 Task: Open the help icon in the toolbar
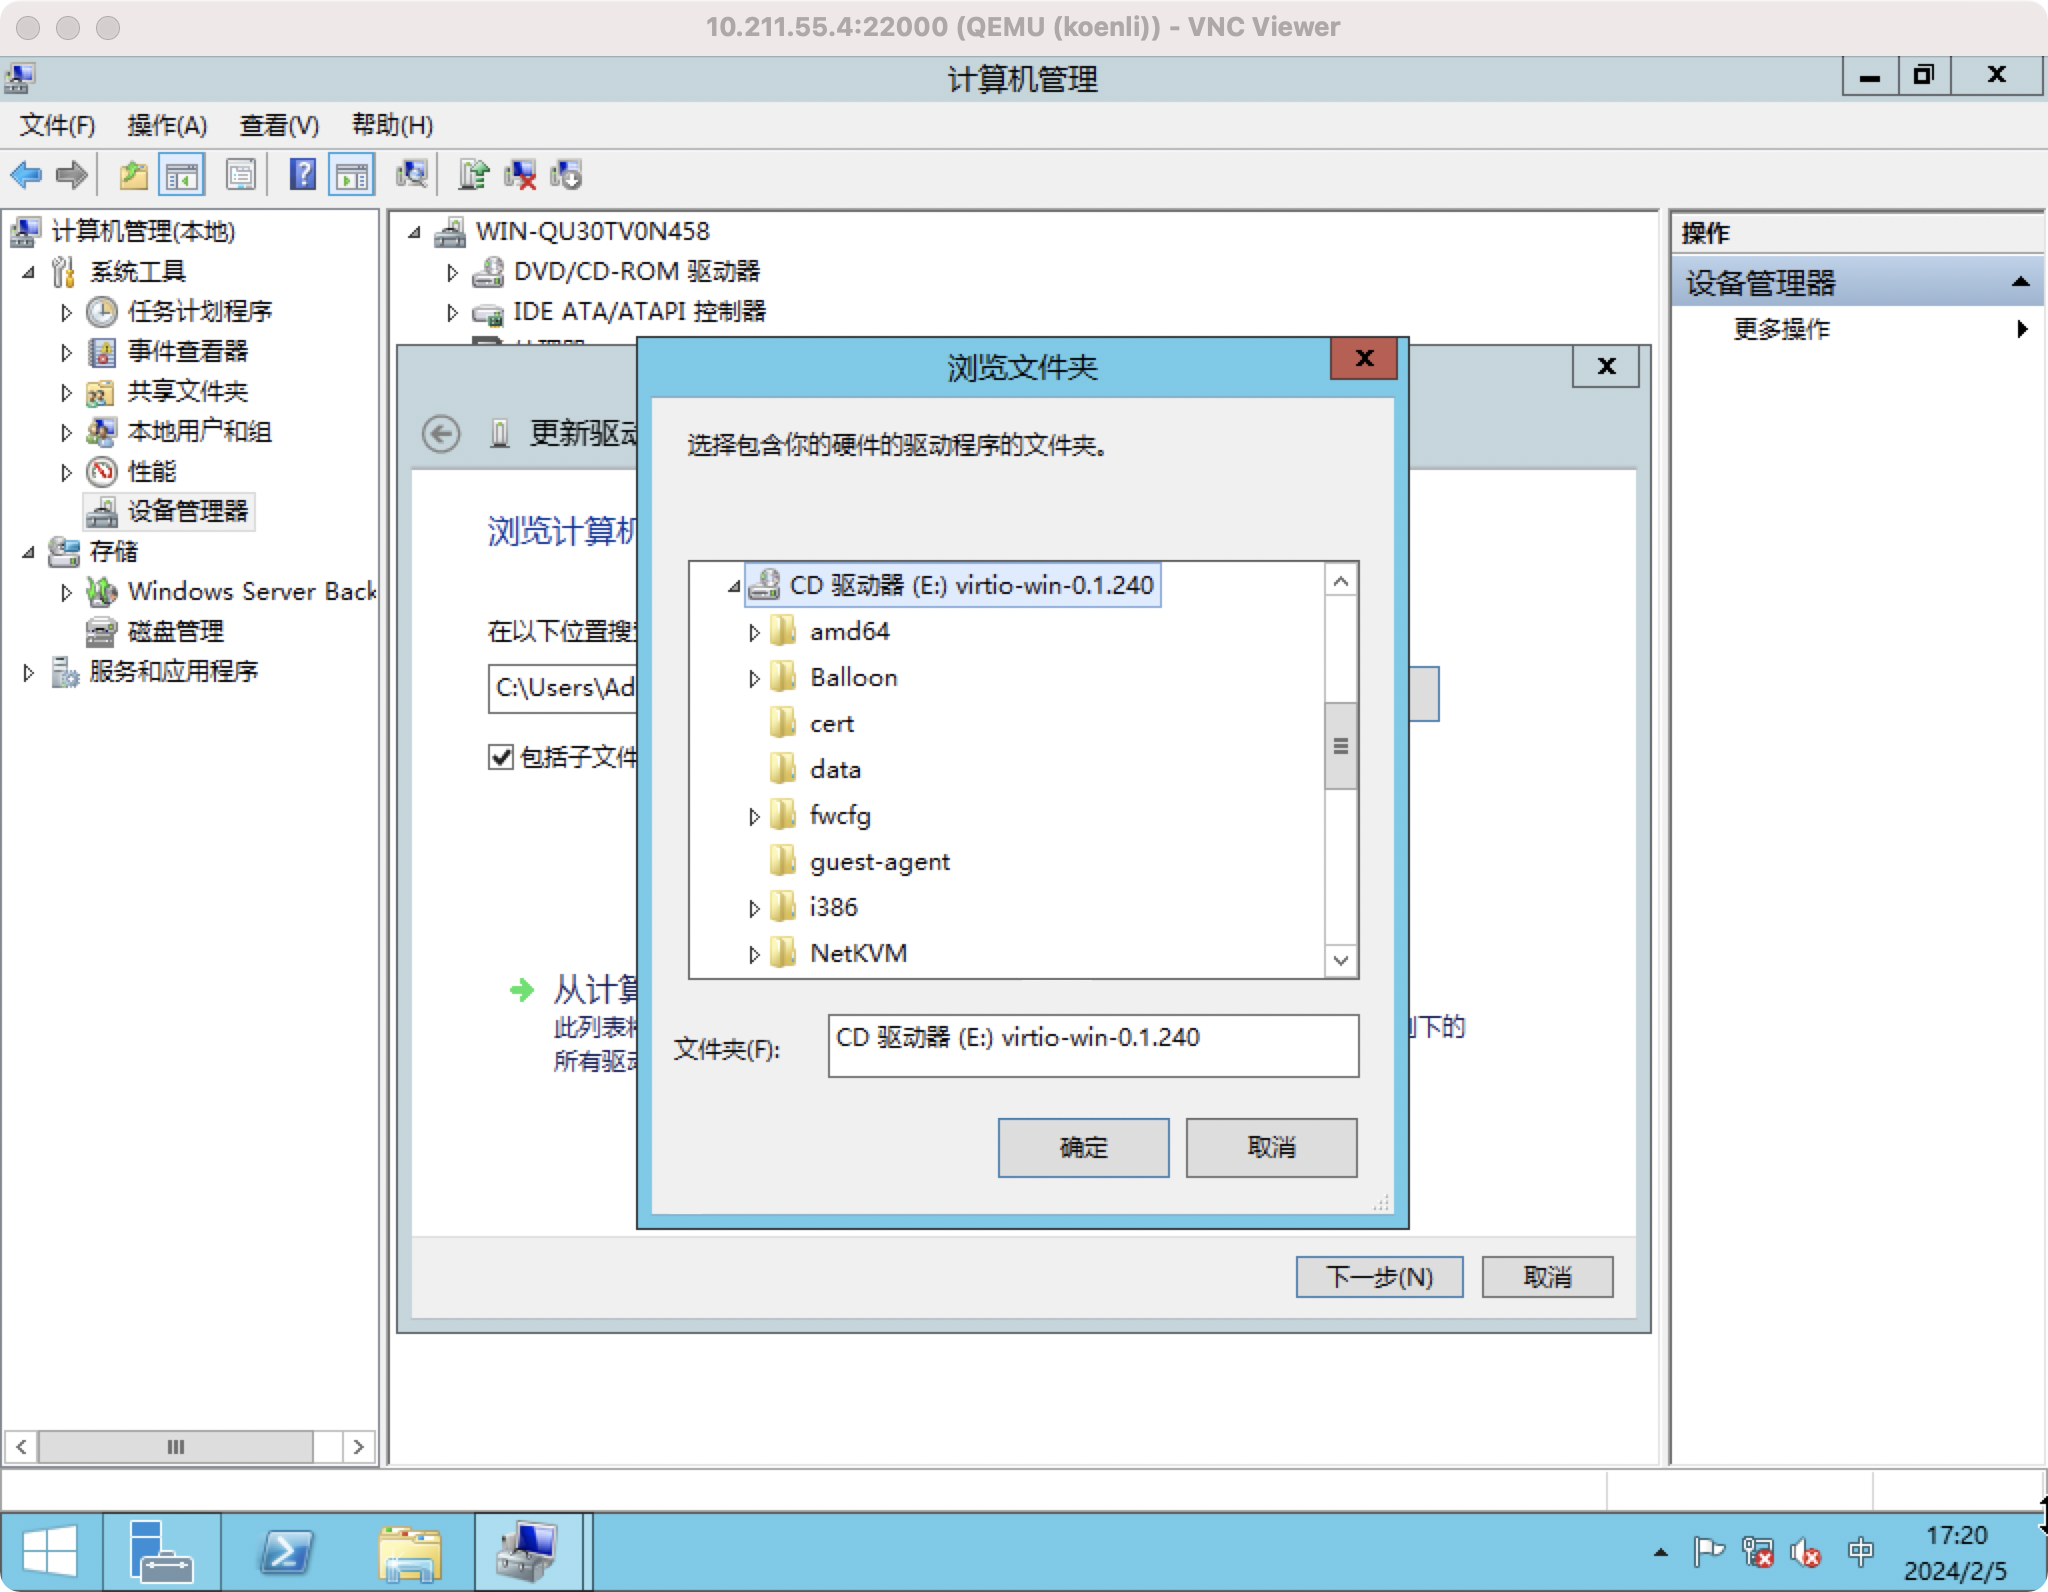coord(301,174)
